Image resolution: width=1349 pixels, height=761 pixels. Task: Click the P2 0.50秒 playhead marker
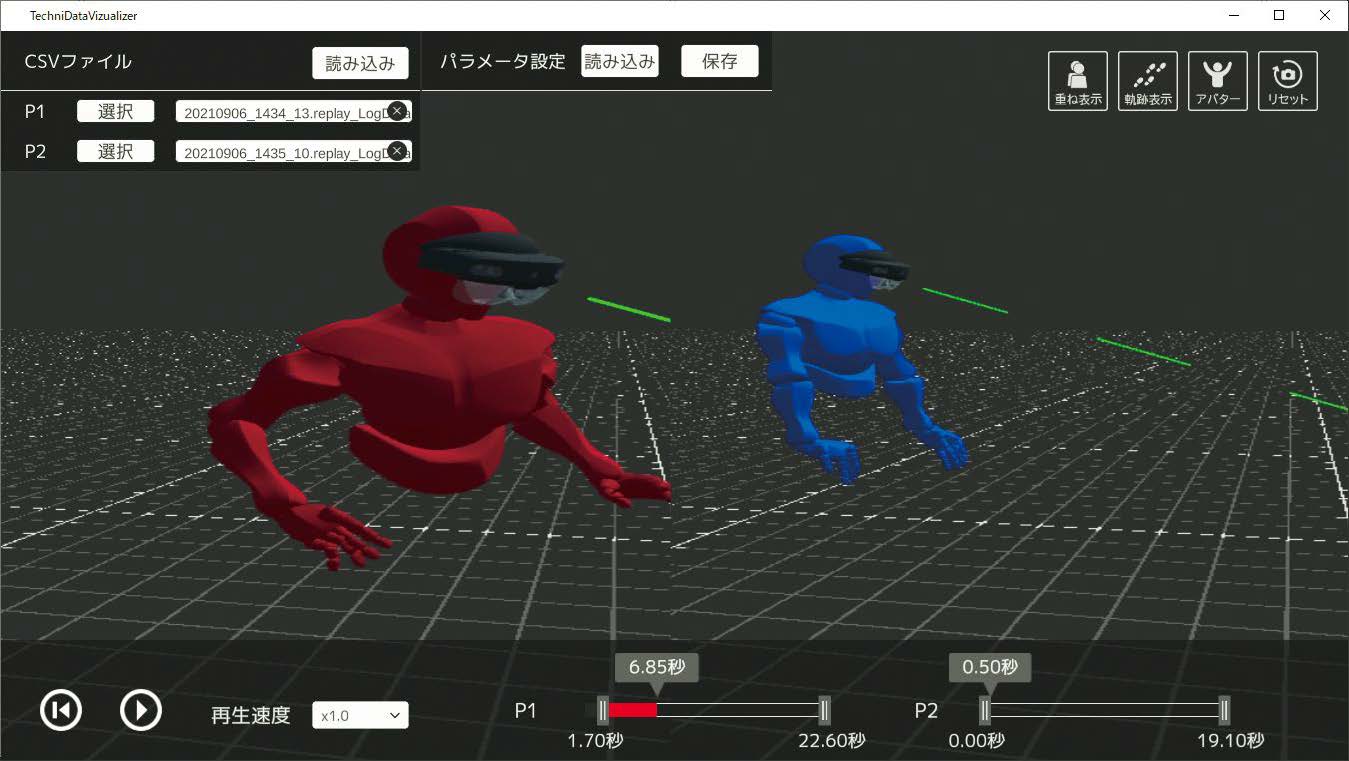pyautogui.click(x=989, y=668)
